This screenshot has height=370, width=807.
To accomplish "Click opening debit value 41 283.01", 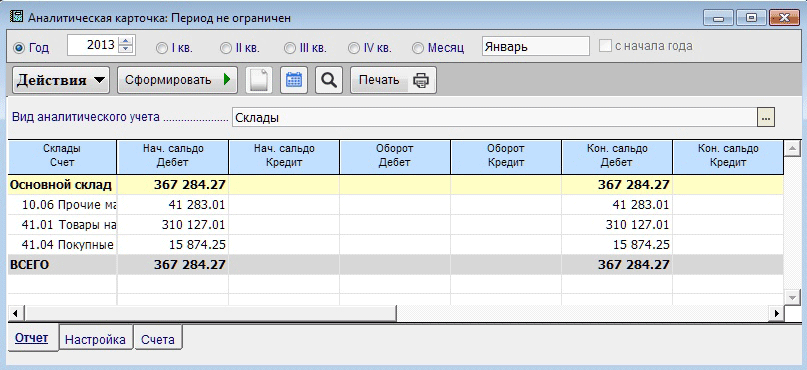I will [197, 205].
